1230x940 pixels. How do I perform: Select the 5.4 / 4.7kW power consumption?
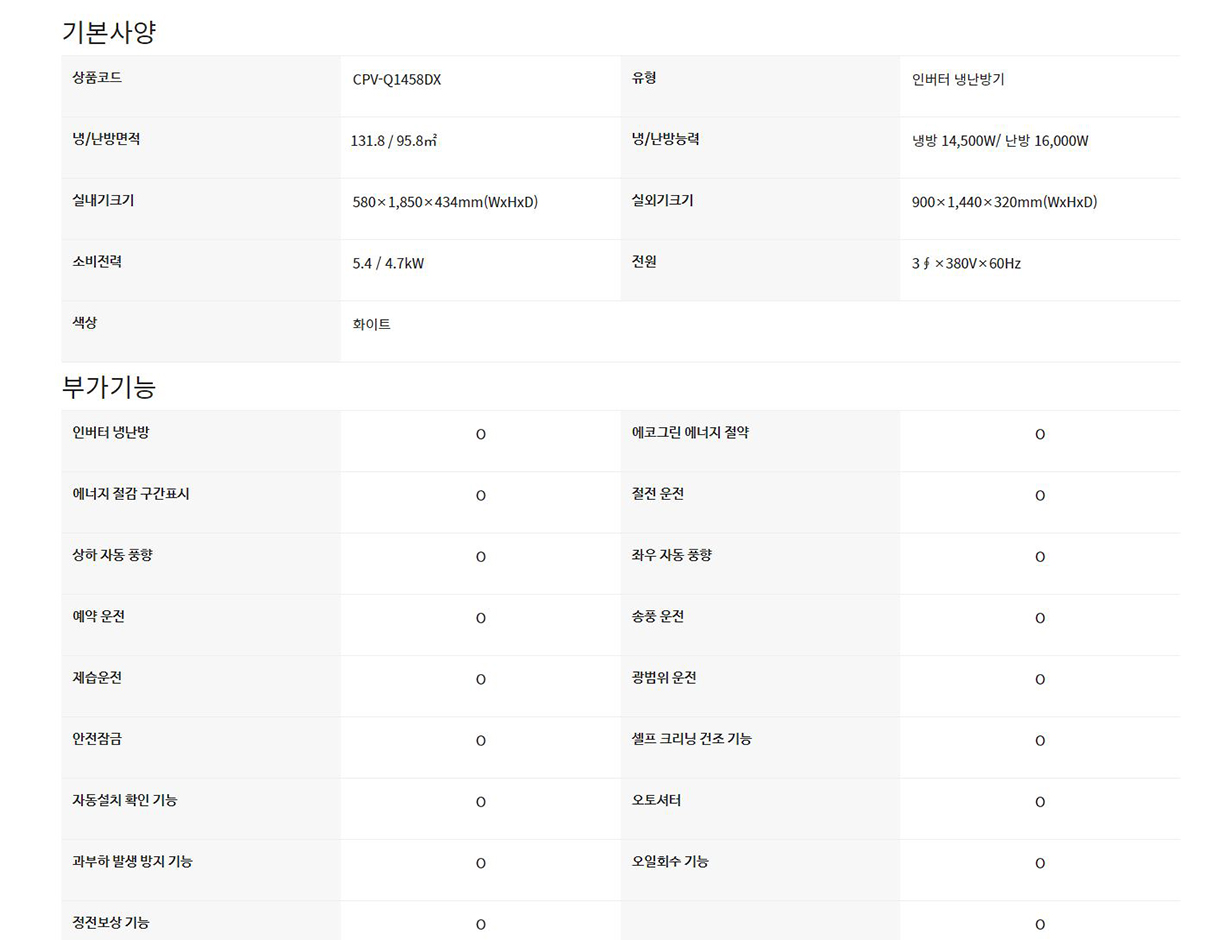388,264
